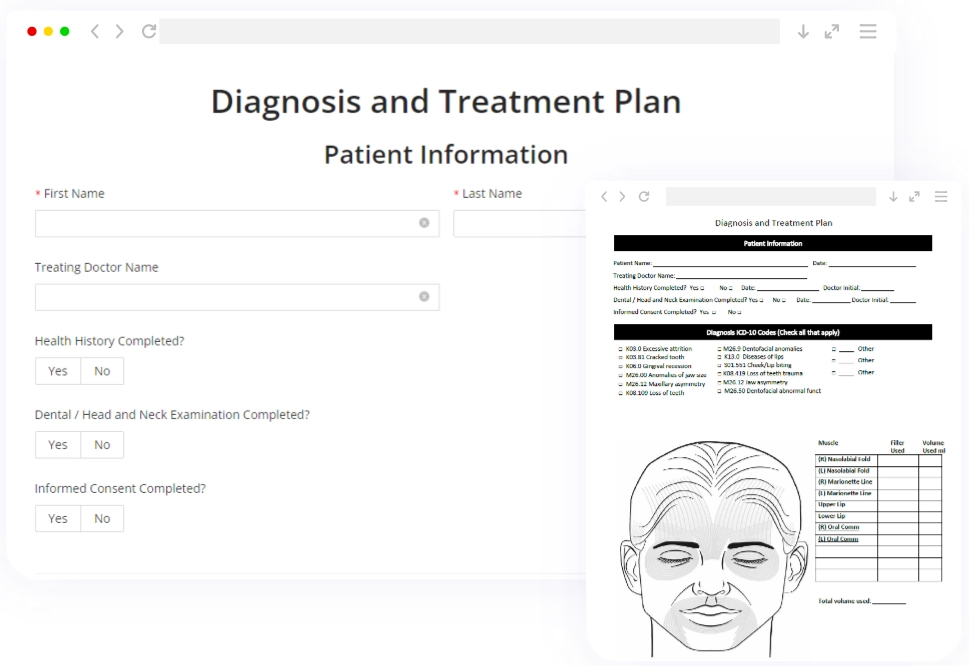Select No for Health History Completed

coord(102,371)
